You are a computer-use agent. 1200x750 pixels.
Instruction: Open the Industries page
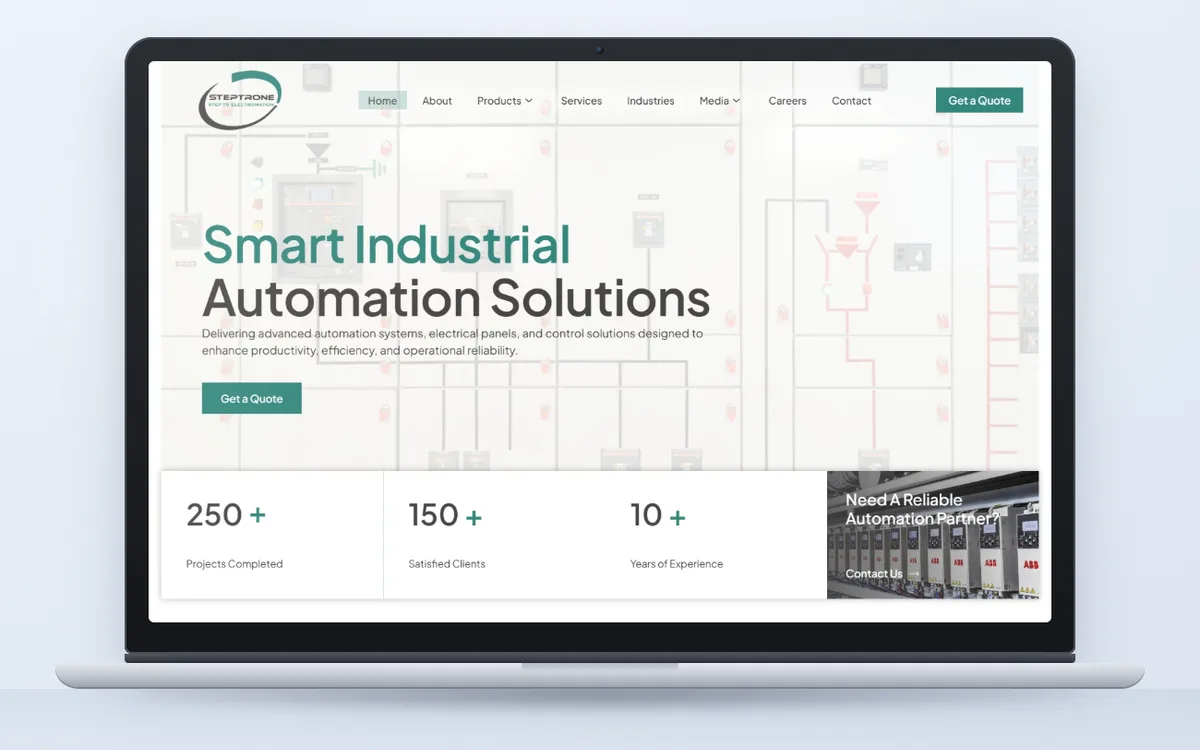(x=650, y=101)
